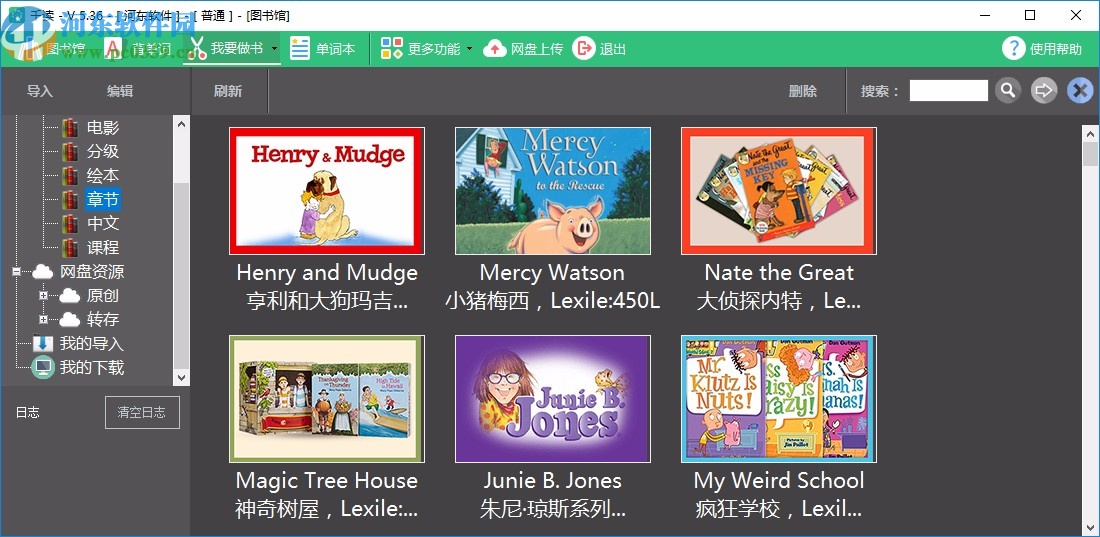The height and width of the screenshot is (537, 1100).
Task: Click the book icon beside 电影
Action: pos(70,128)
